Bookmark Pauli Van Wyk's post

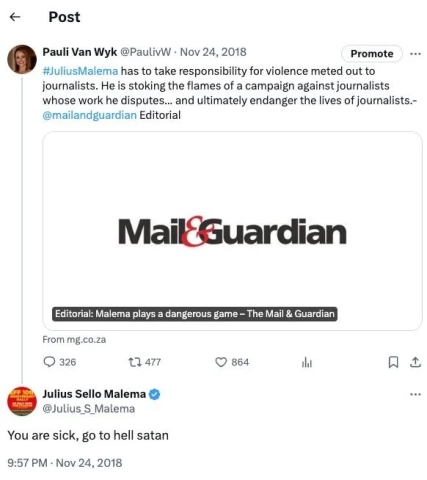click(393, 362)
